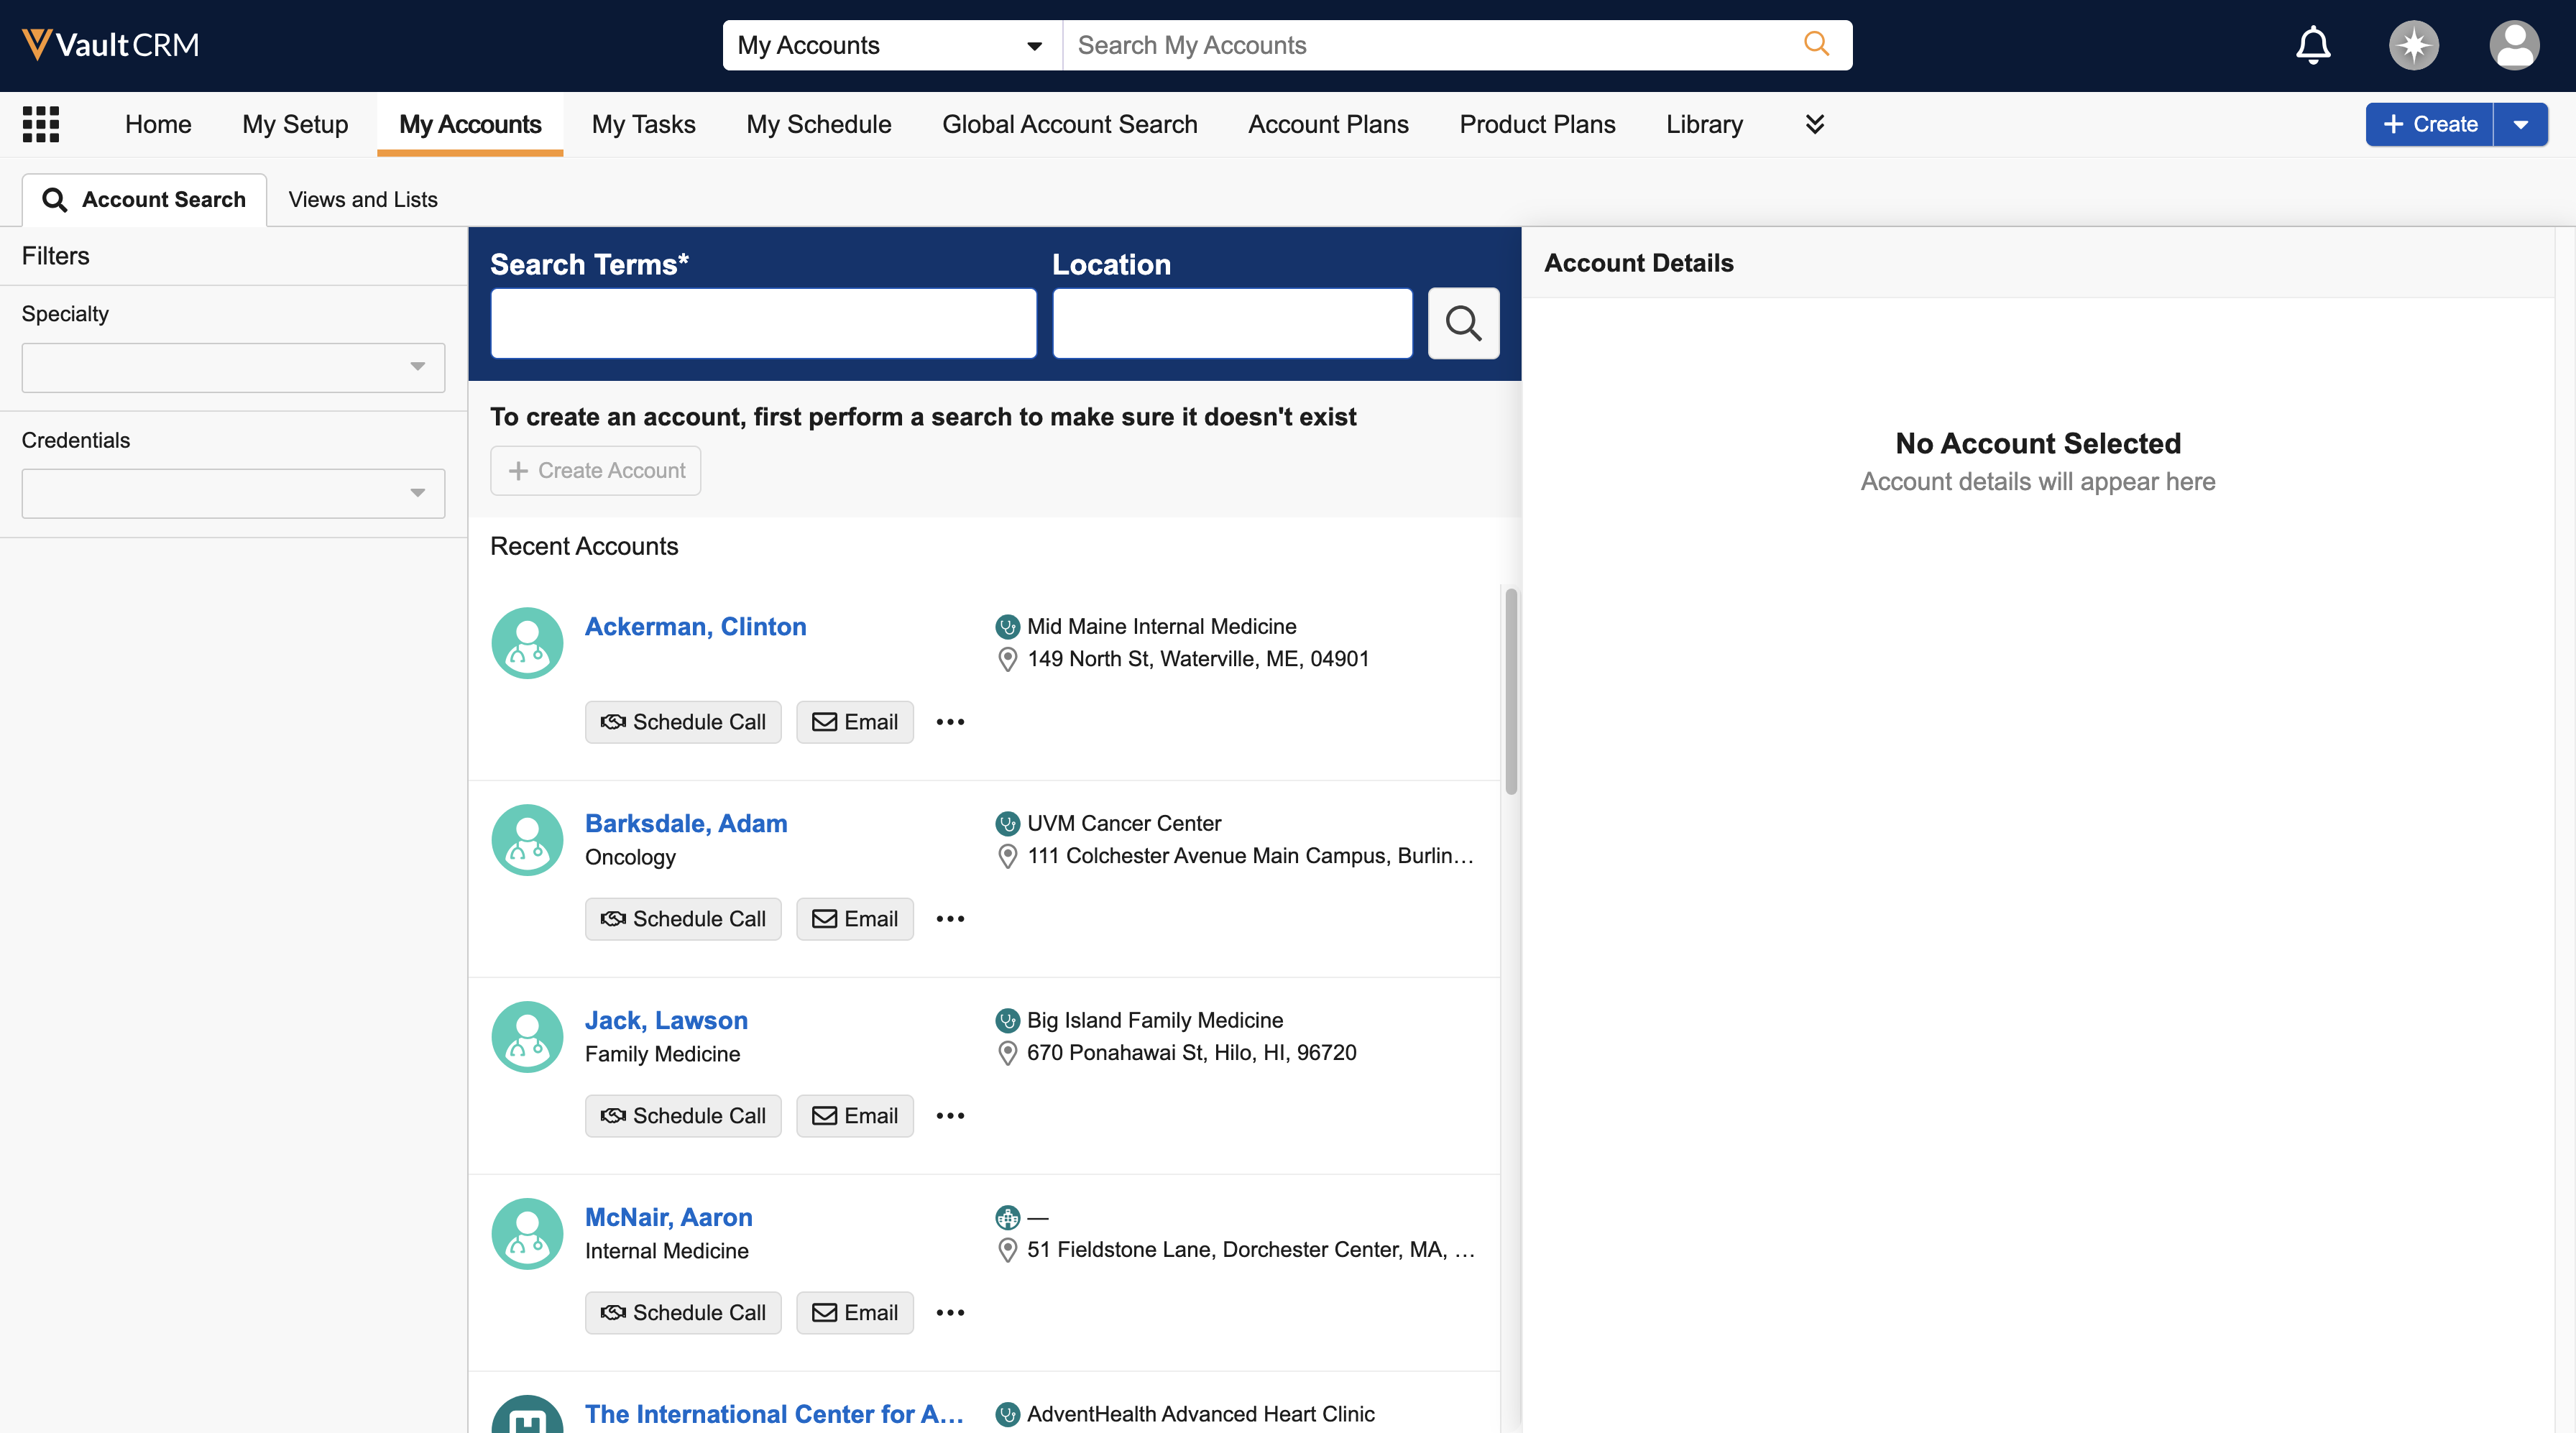Open more actions for McNair, Aaron
Image resolution: width=2576 pixels, height=1433 pixels.
click(950, 1313)
